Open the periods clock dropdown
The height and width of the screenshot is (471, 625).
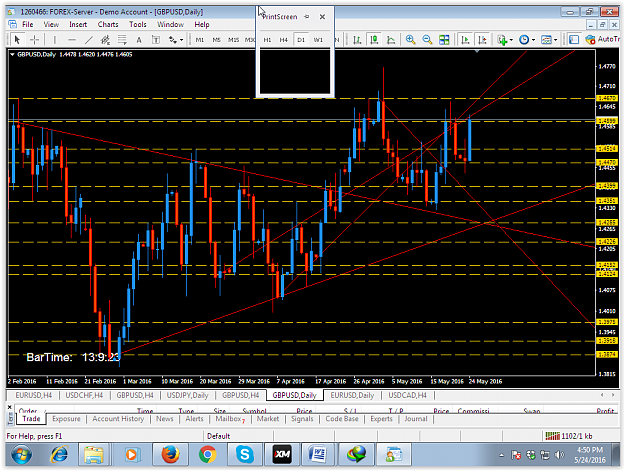527,39
